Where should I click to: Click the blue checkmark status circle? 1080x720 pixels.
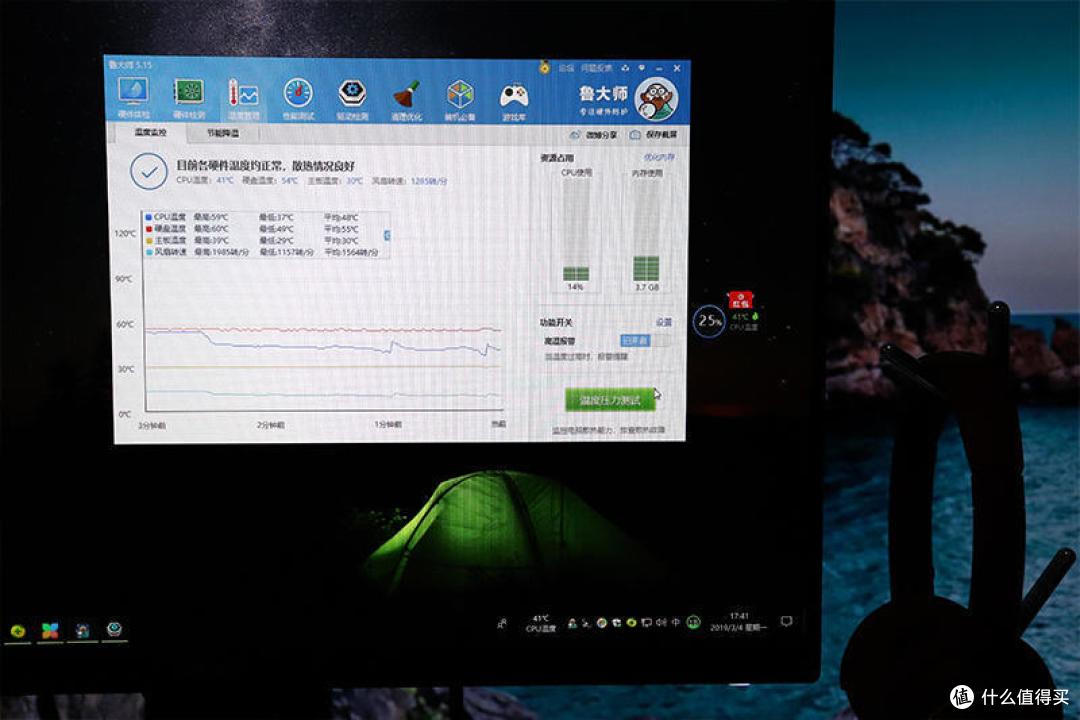point(148,172)
